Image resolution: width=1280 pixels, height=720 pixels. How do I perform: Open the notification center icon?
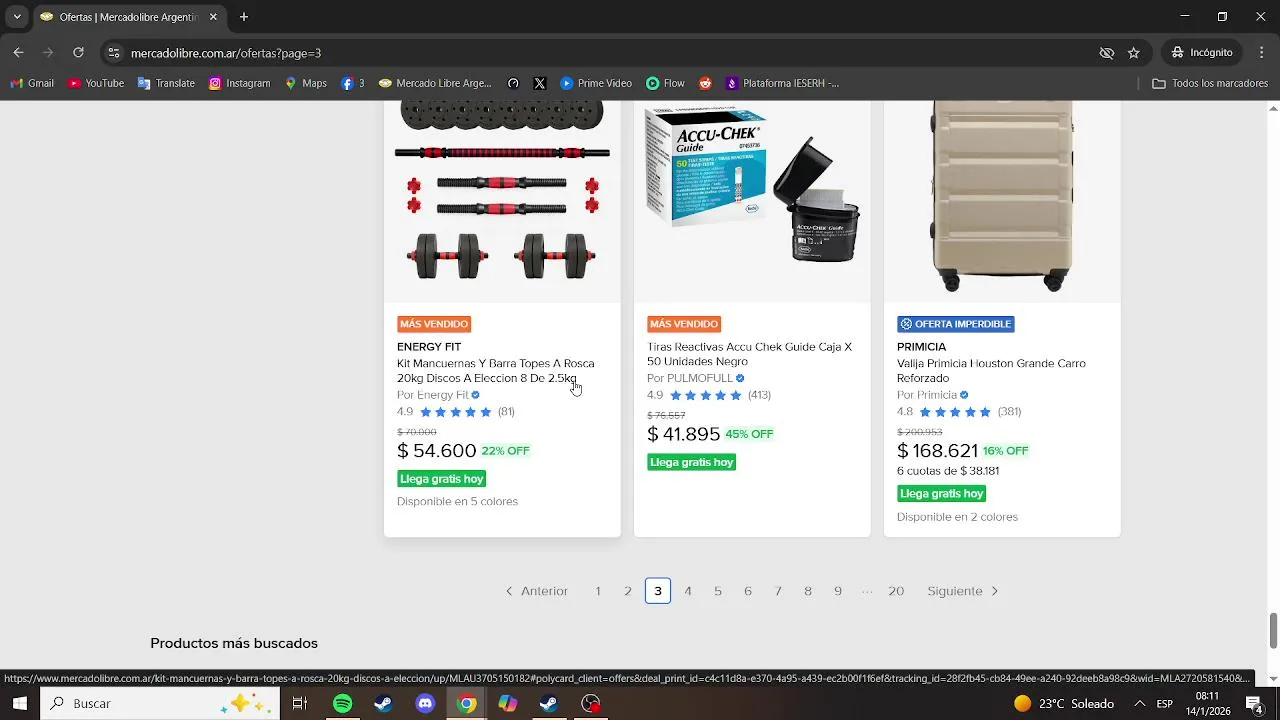(1255, 703)
